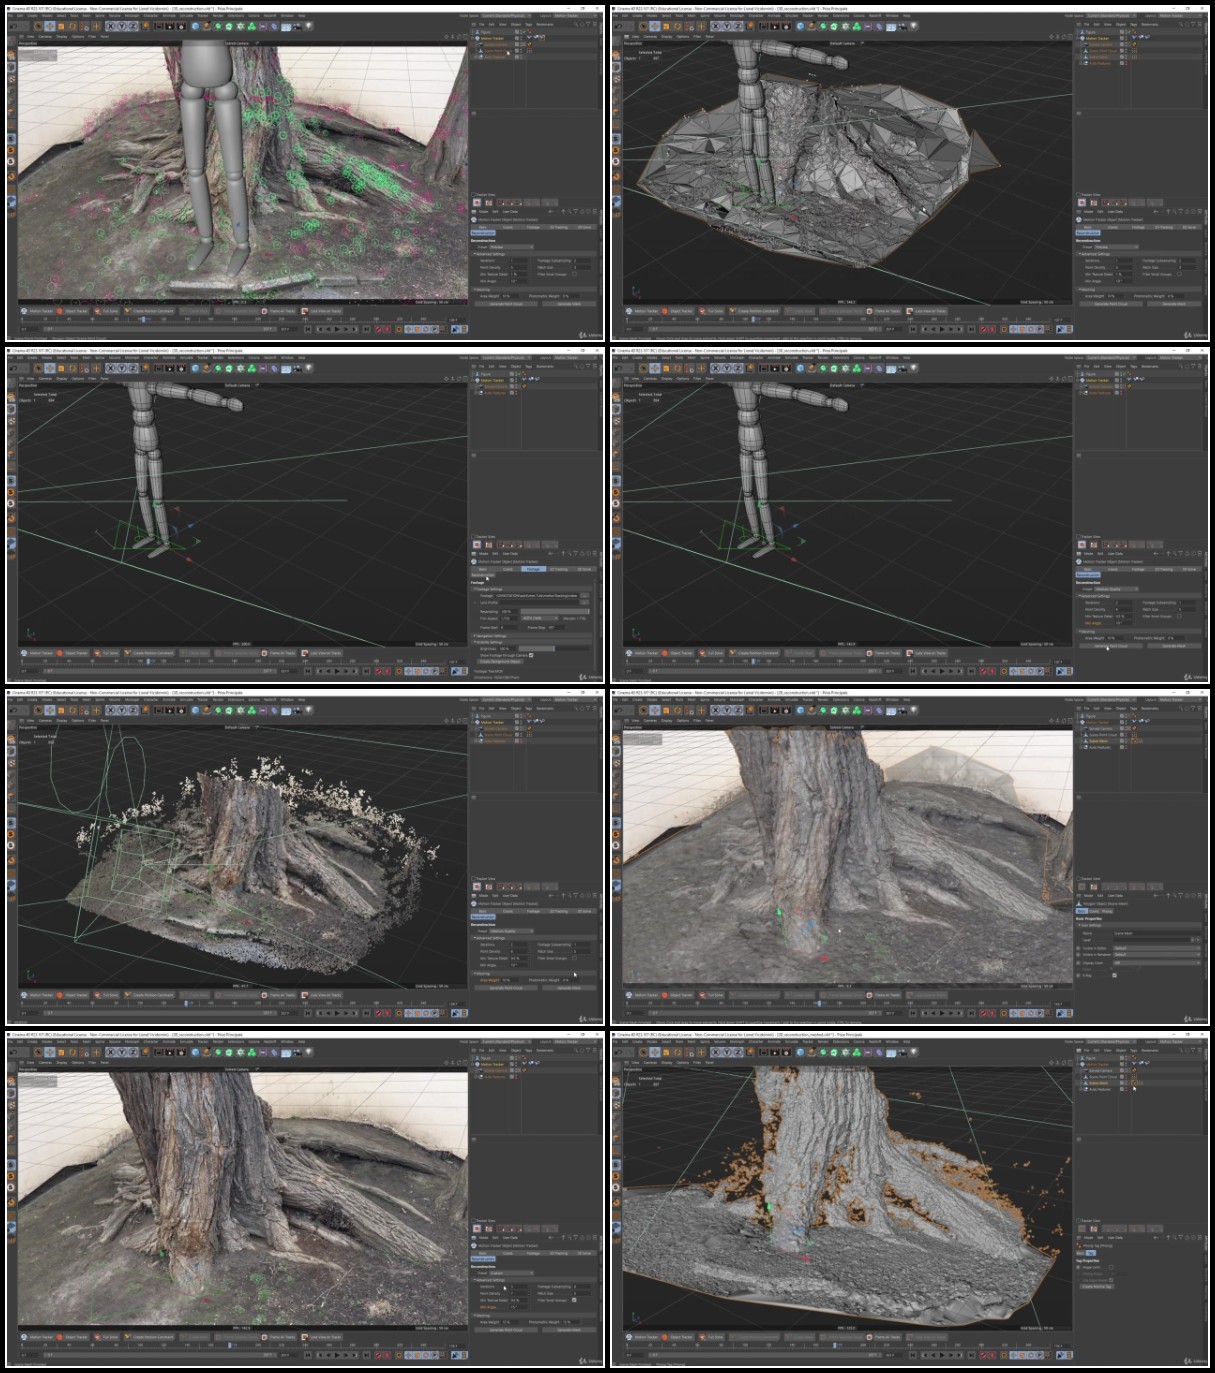Click Spline Pen icon in point-cloud stump screenshot
The width and height of the screenshot is (1215, 1373).
[x=206, y=710]
